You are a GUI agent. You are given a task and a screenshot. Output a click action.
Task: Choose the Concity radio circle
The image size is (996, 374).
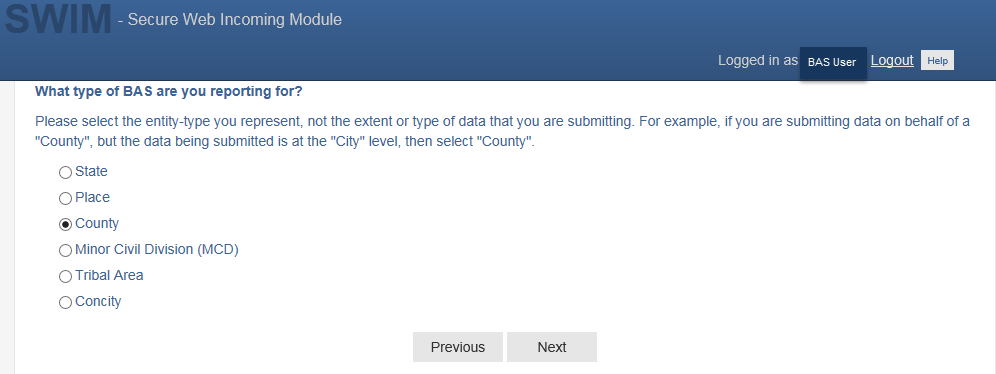65,303
